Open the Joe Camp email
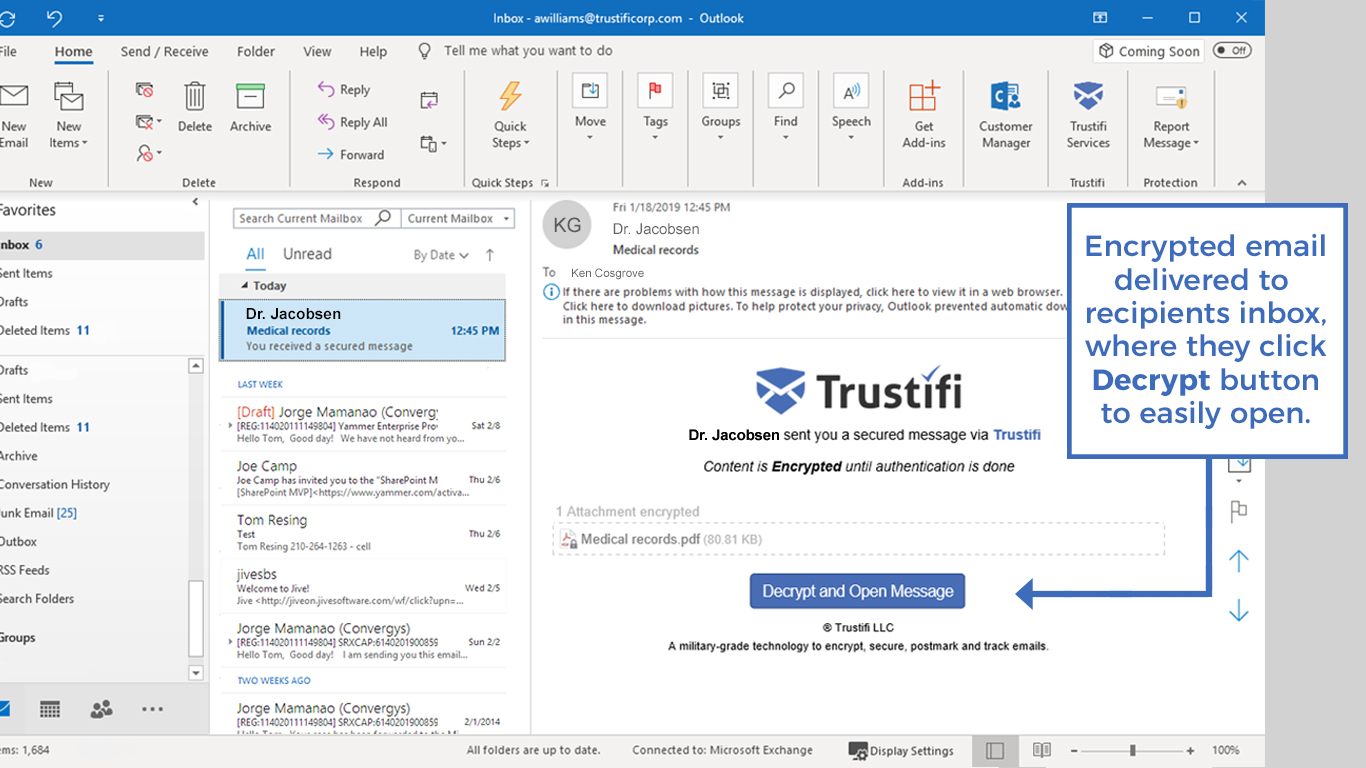Screen dimensions: 1366x768 [x=363, y=479]
